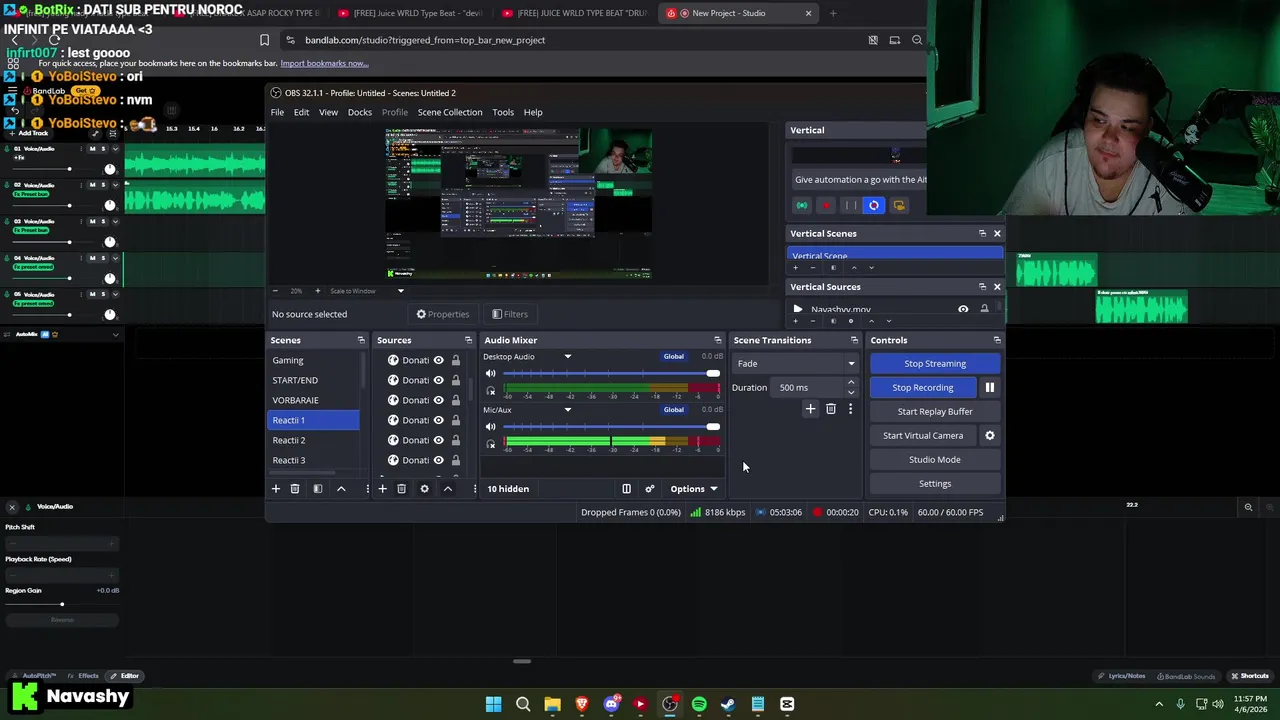Open OBS Settings button in Controls
Image resolution: width=1280 pixels, height=720 pixels.
935,483
